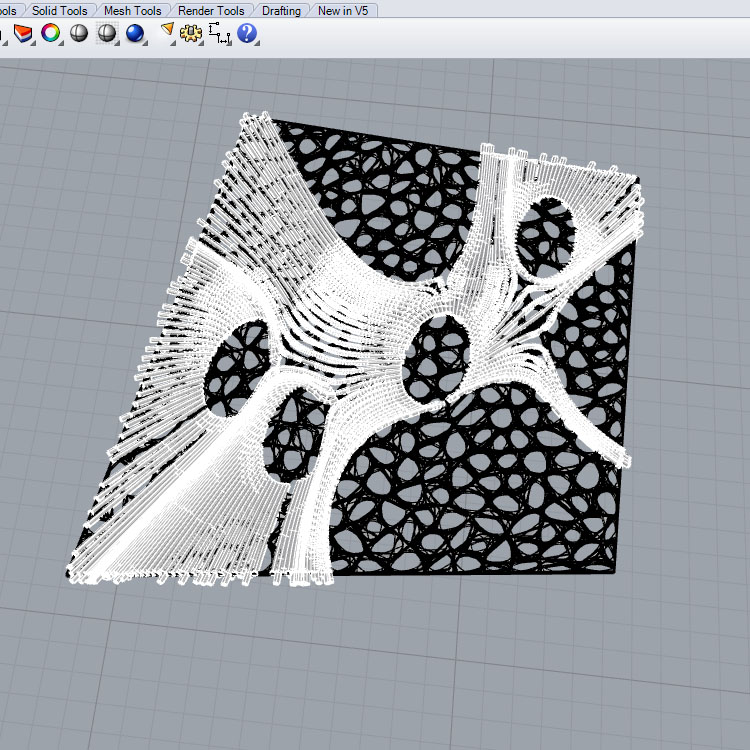Click the gray Shade sphere icon

point(79,34)
